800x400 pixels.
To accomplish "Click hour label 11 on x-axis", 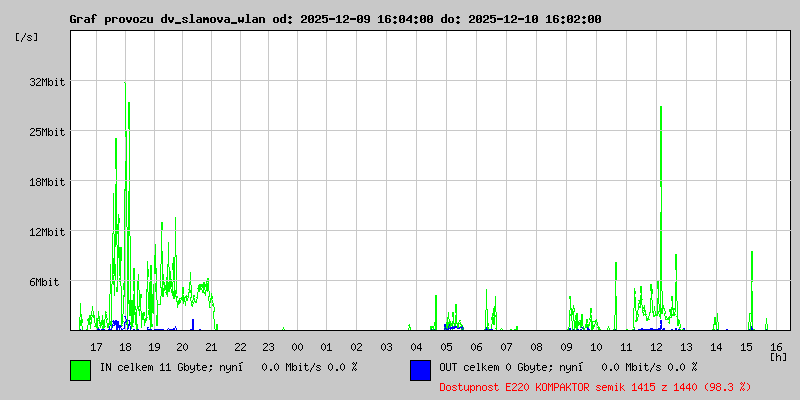I will pyautogui.click(x=626, y=347).
